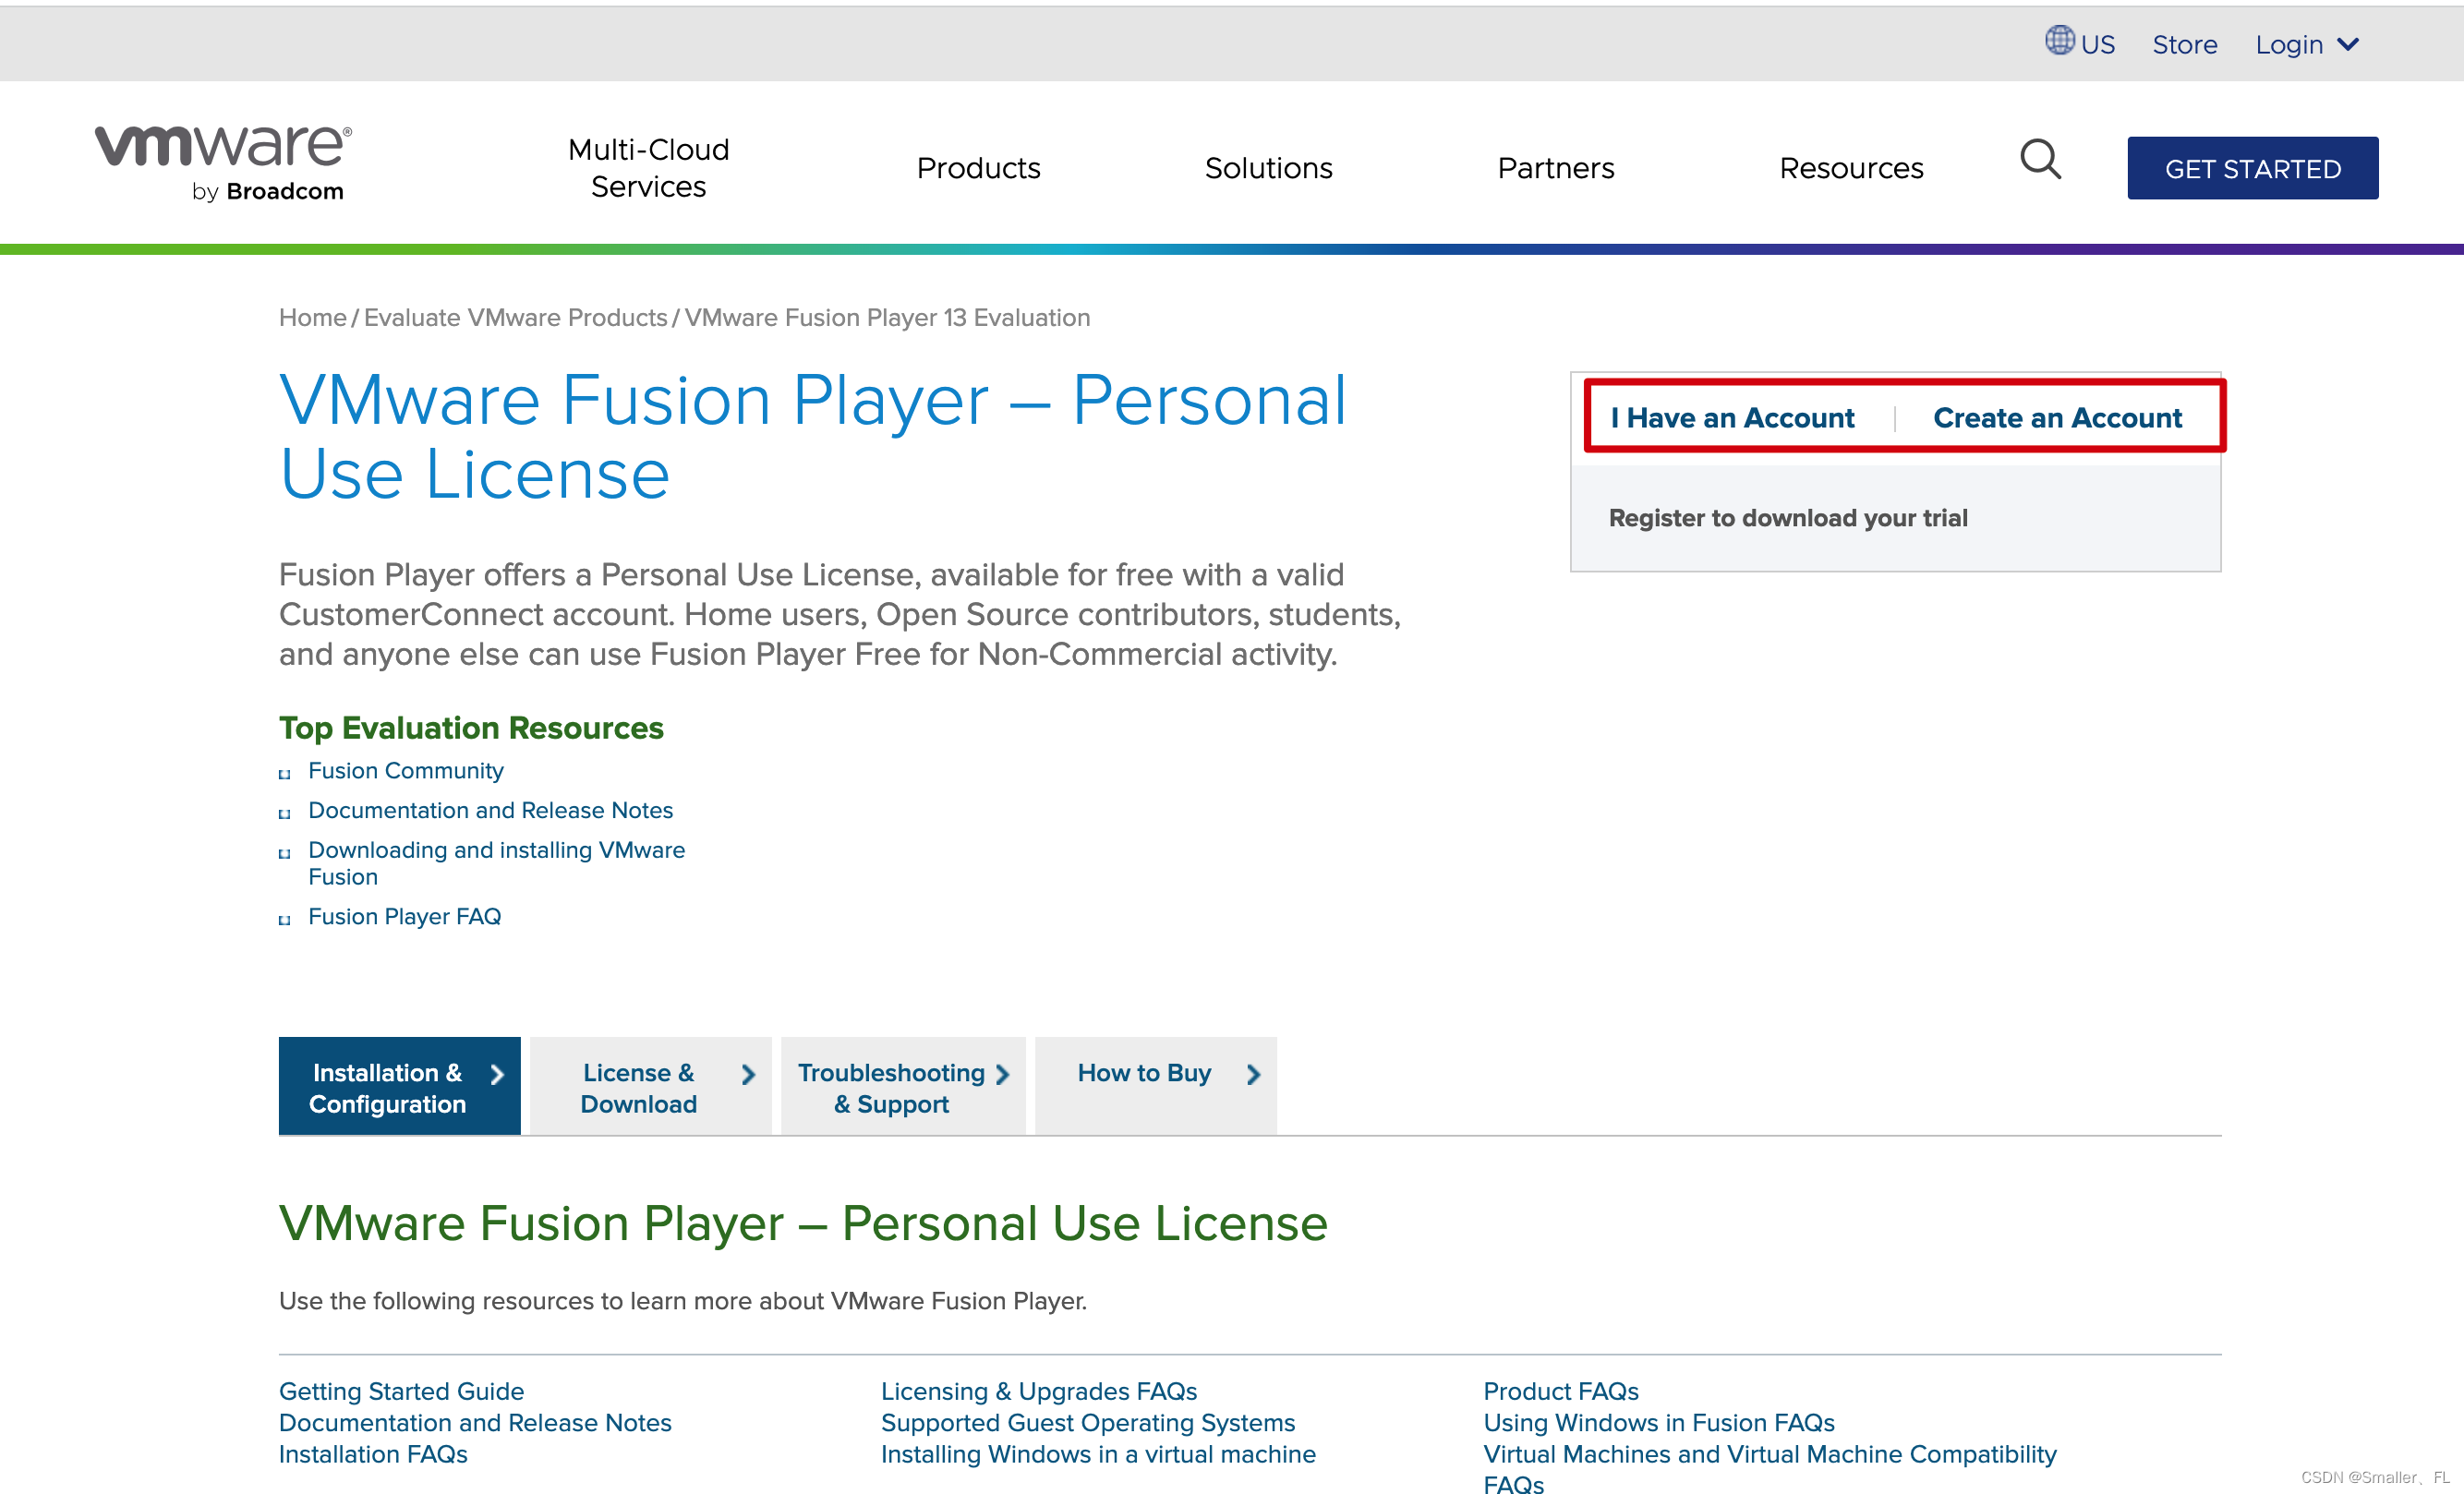The image size is (2464, 1494).
Task: Click the chevron arrow on License & Download tab
Action: (x=748, y=1074)
